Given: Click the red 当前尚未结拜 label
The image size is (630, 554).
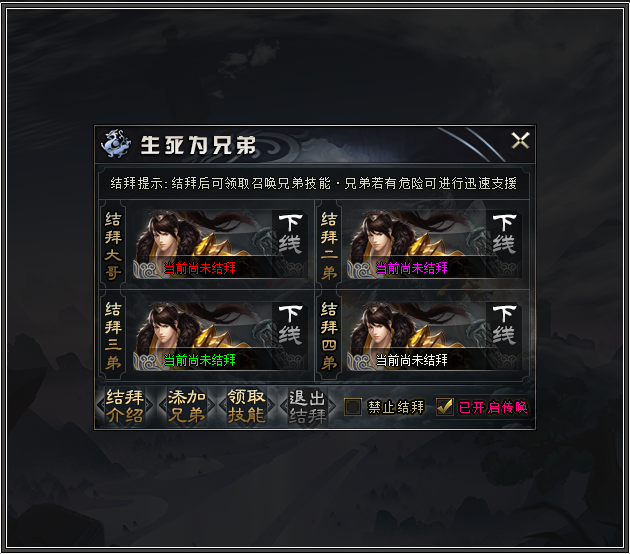Looking at the screenshot, I should point(200,268).
